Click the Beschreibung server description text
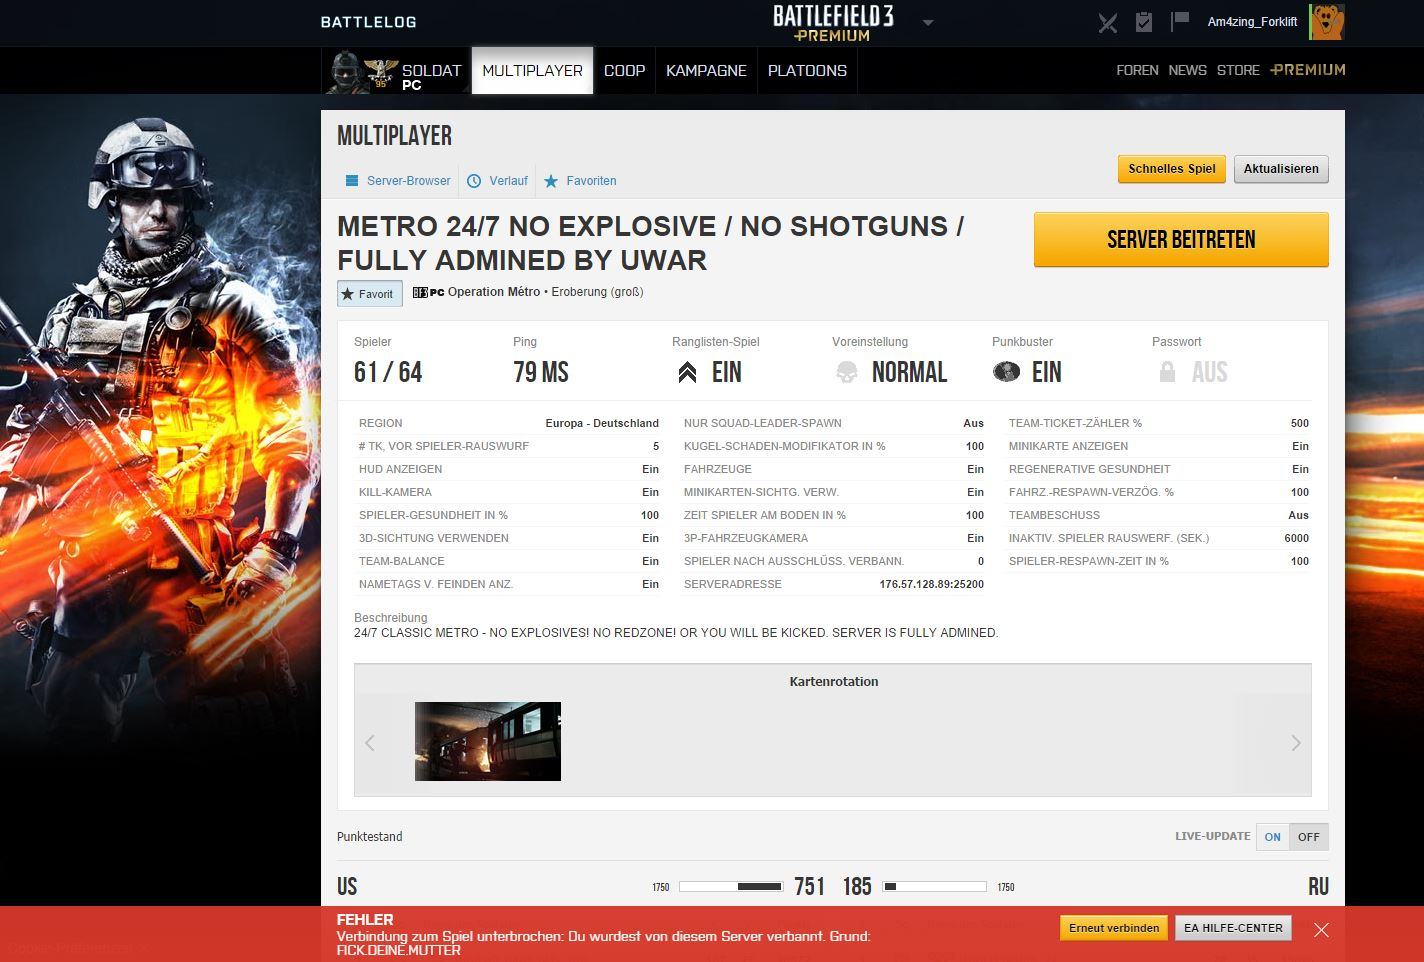 [676, 633]
